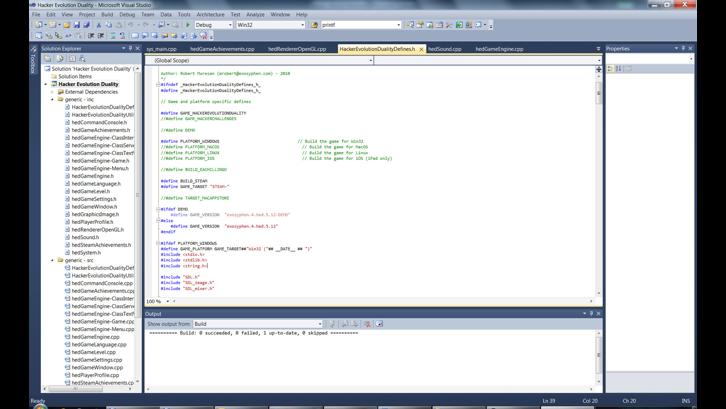Screen dimensions: 726x409
Task: Click the Increase Indent icon
Action: [x=101, y=36]
